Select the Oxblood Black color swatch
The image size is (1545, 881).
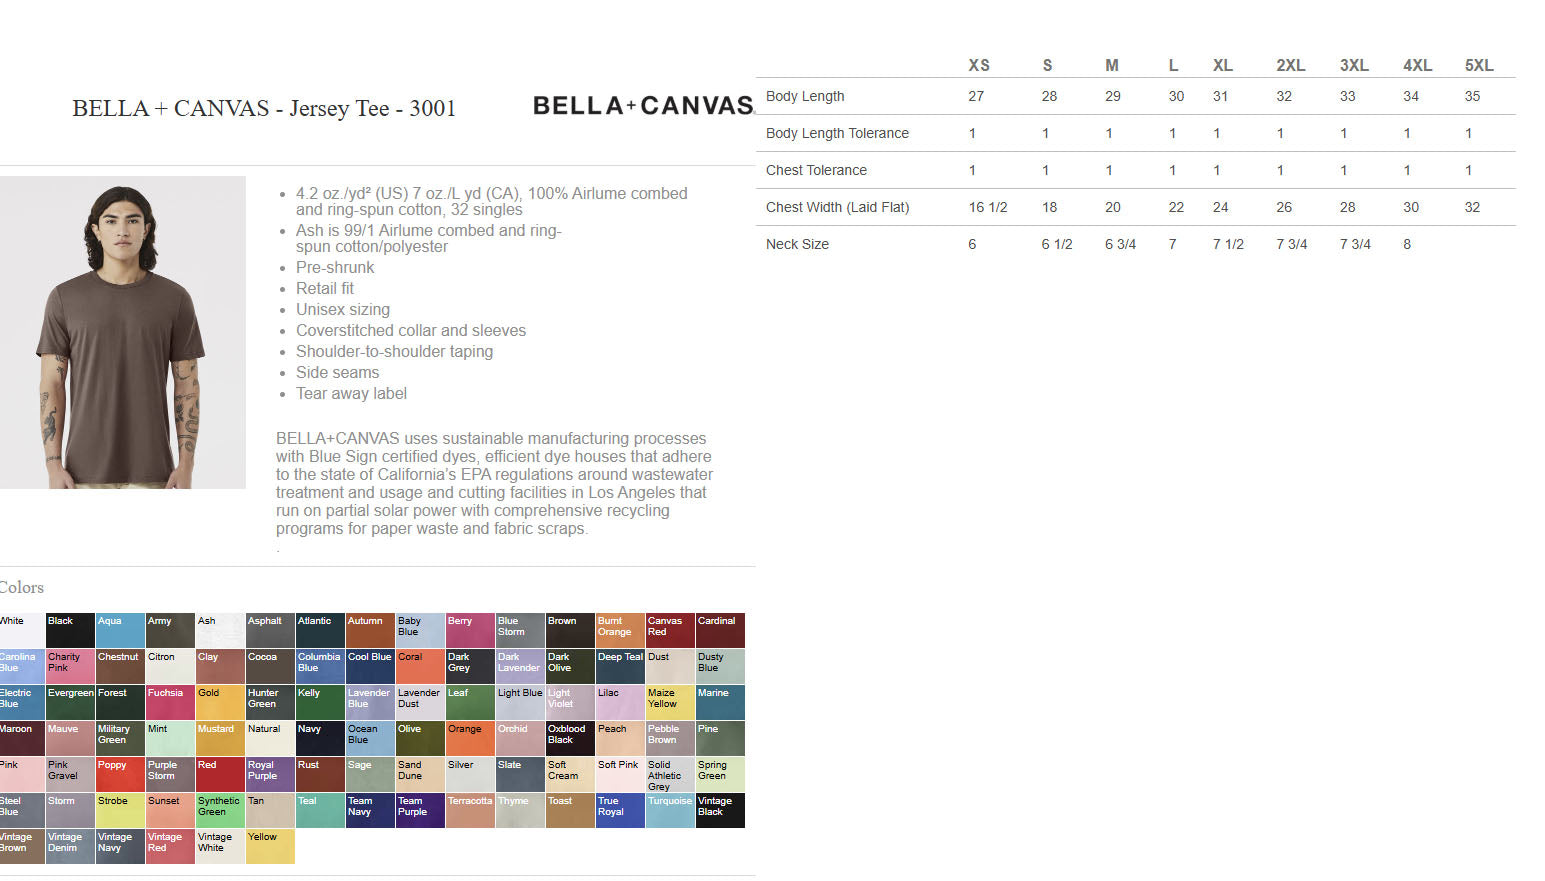tap(570, 739)
